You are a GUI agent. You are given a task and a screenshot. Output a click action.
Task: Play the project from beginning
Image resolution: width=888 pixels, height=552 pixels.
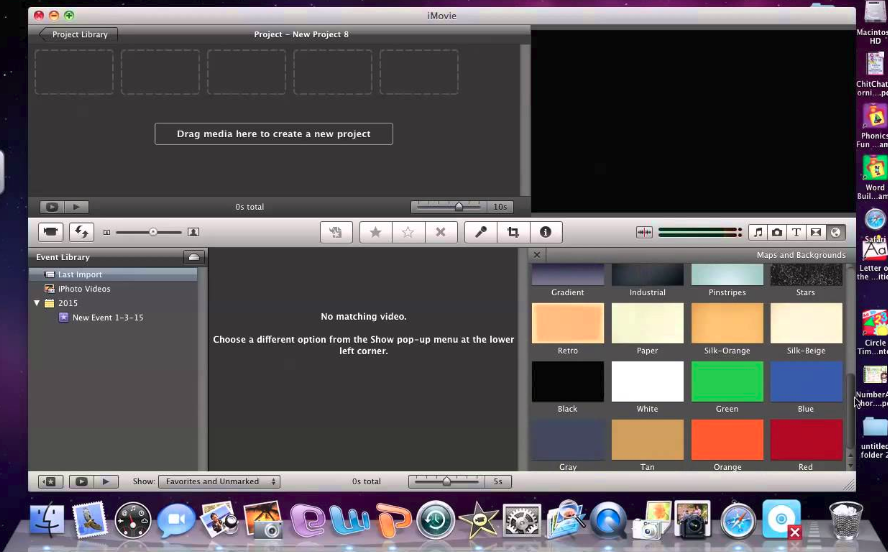click(76, 207)
